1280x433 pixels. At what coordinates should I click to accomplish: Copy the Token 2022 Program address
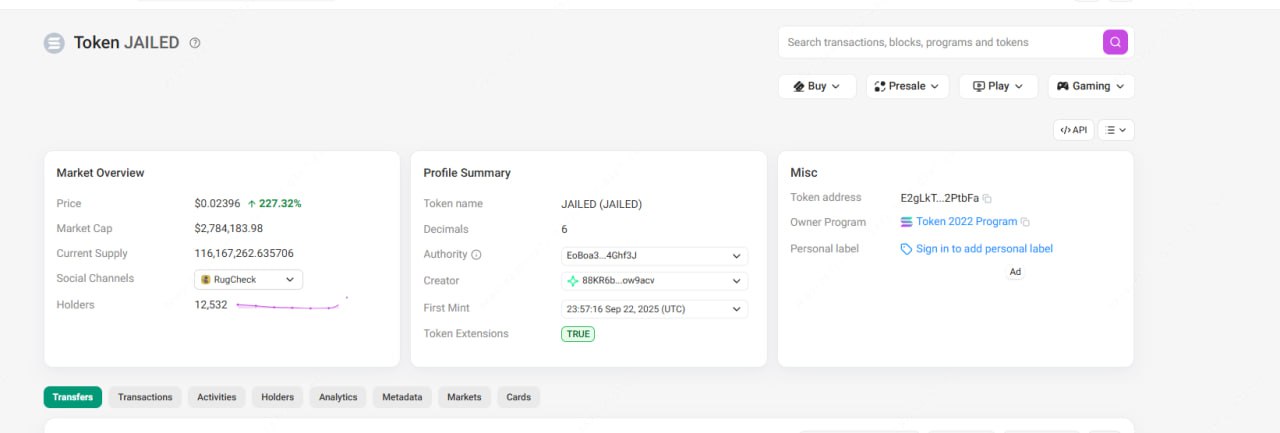click(x=1025, y=222)
